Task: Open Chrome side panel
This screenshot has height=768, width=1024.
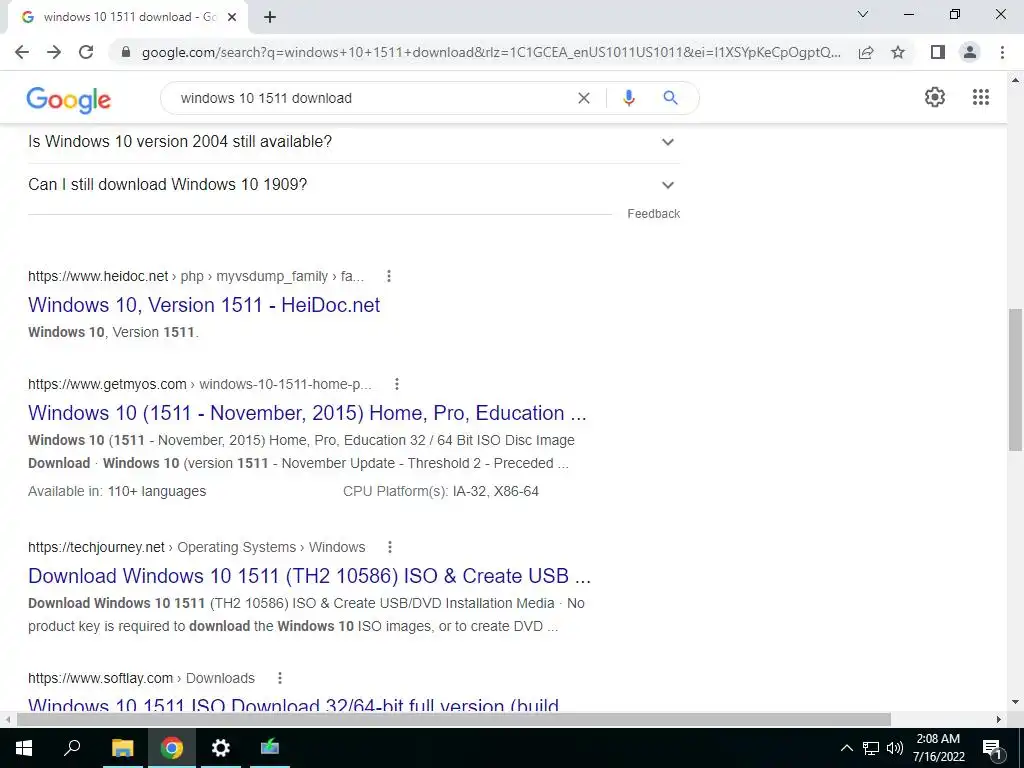Action: click(x=938, y=52)
